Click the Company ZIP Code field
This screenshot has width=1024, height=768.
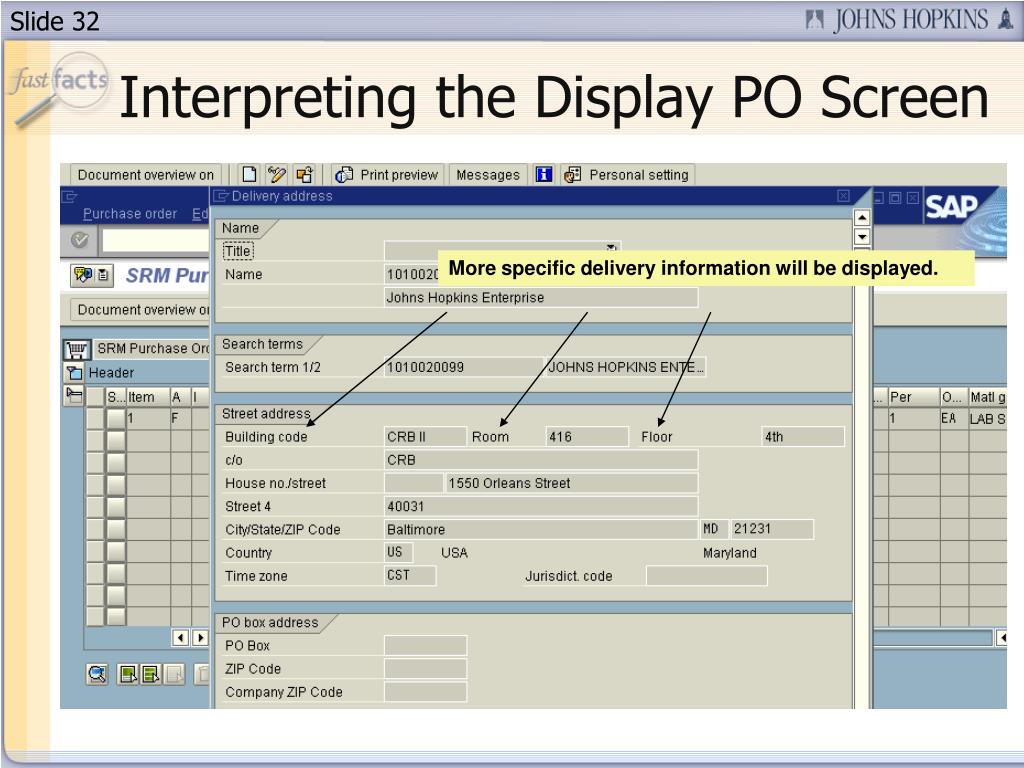click(425, 692)
